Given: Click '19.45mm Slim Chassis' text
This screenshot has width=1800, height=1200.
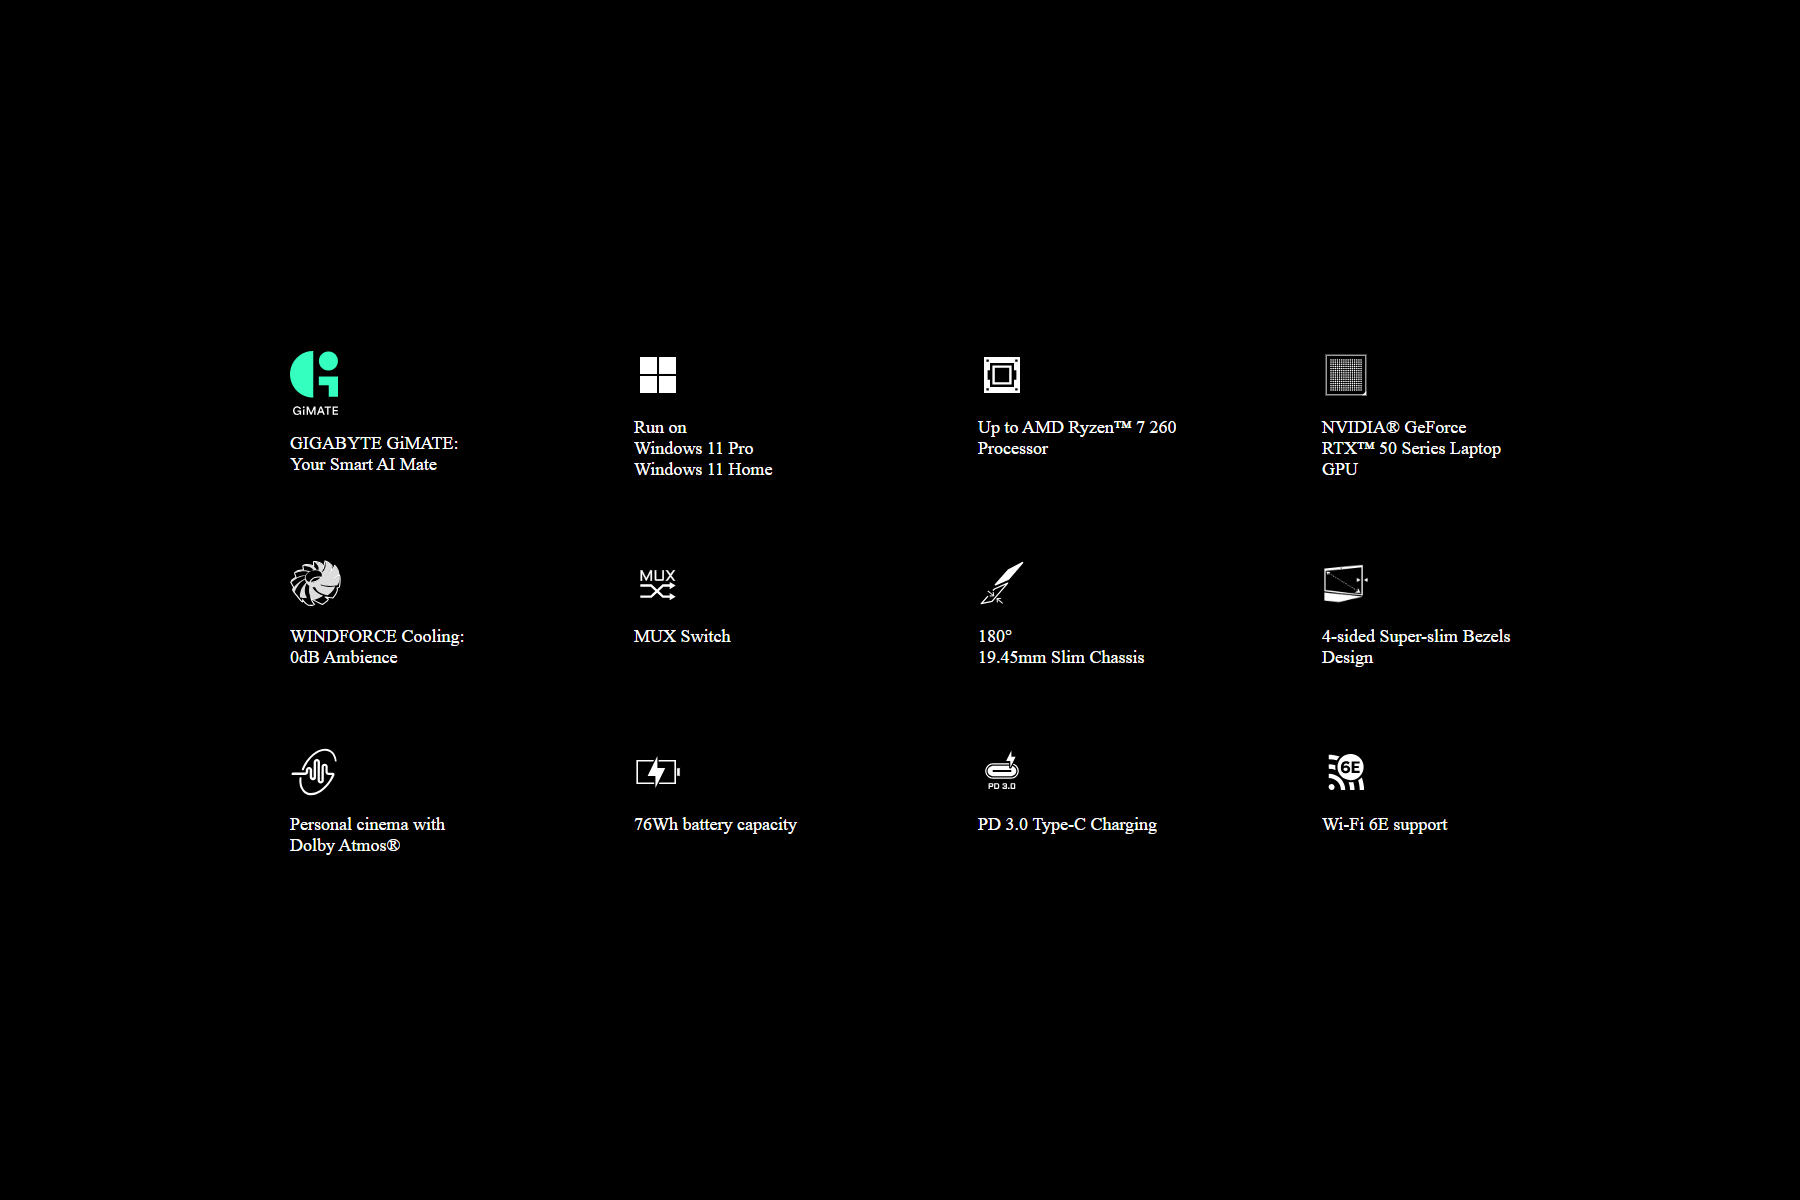Looking at the screenshot, I should [1061, 657].
